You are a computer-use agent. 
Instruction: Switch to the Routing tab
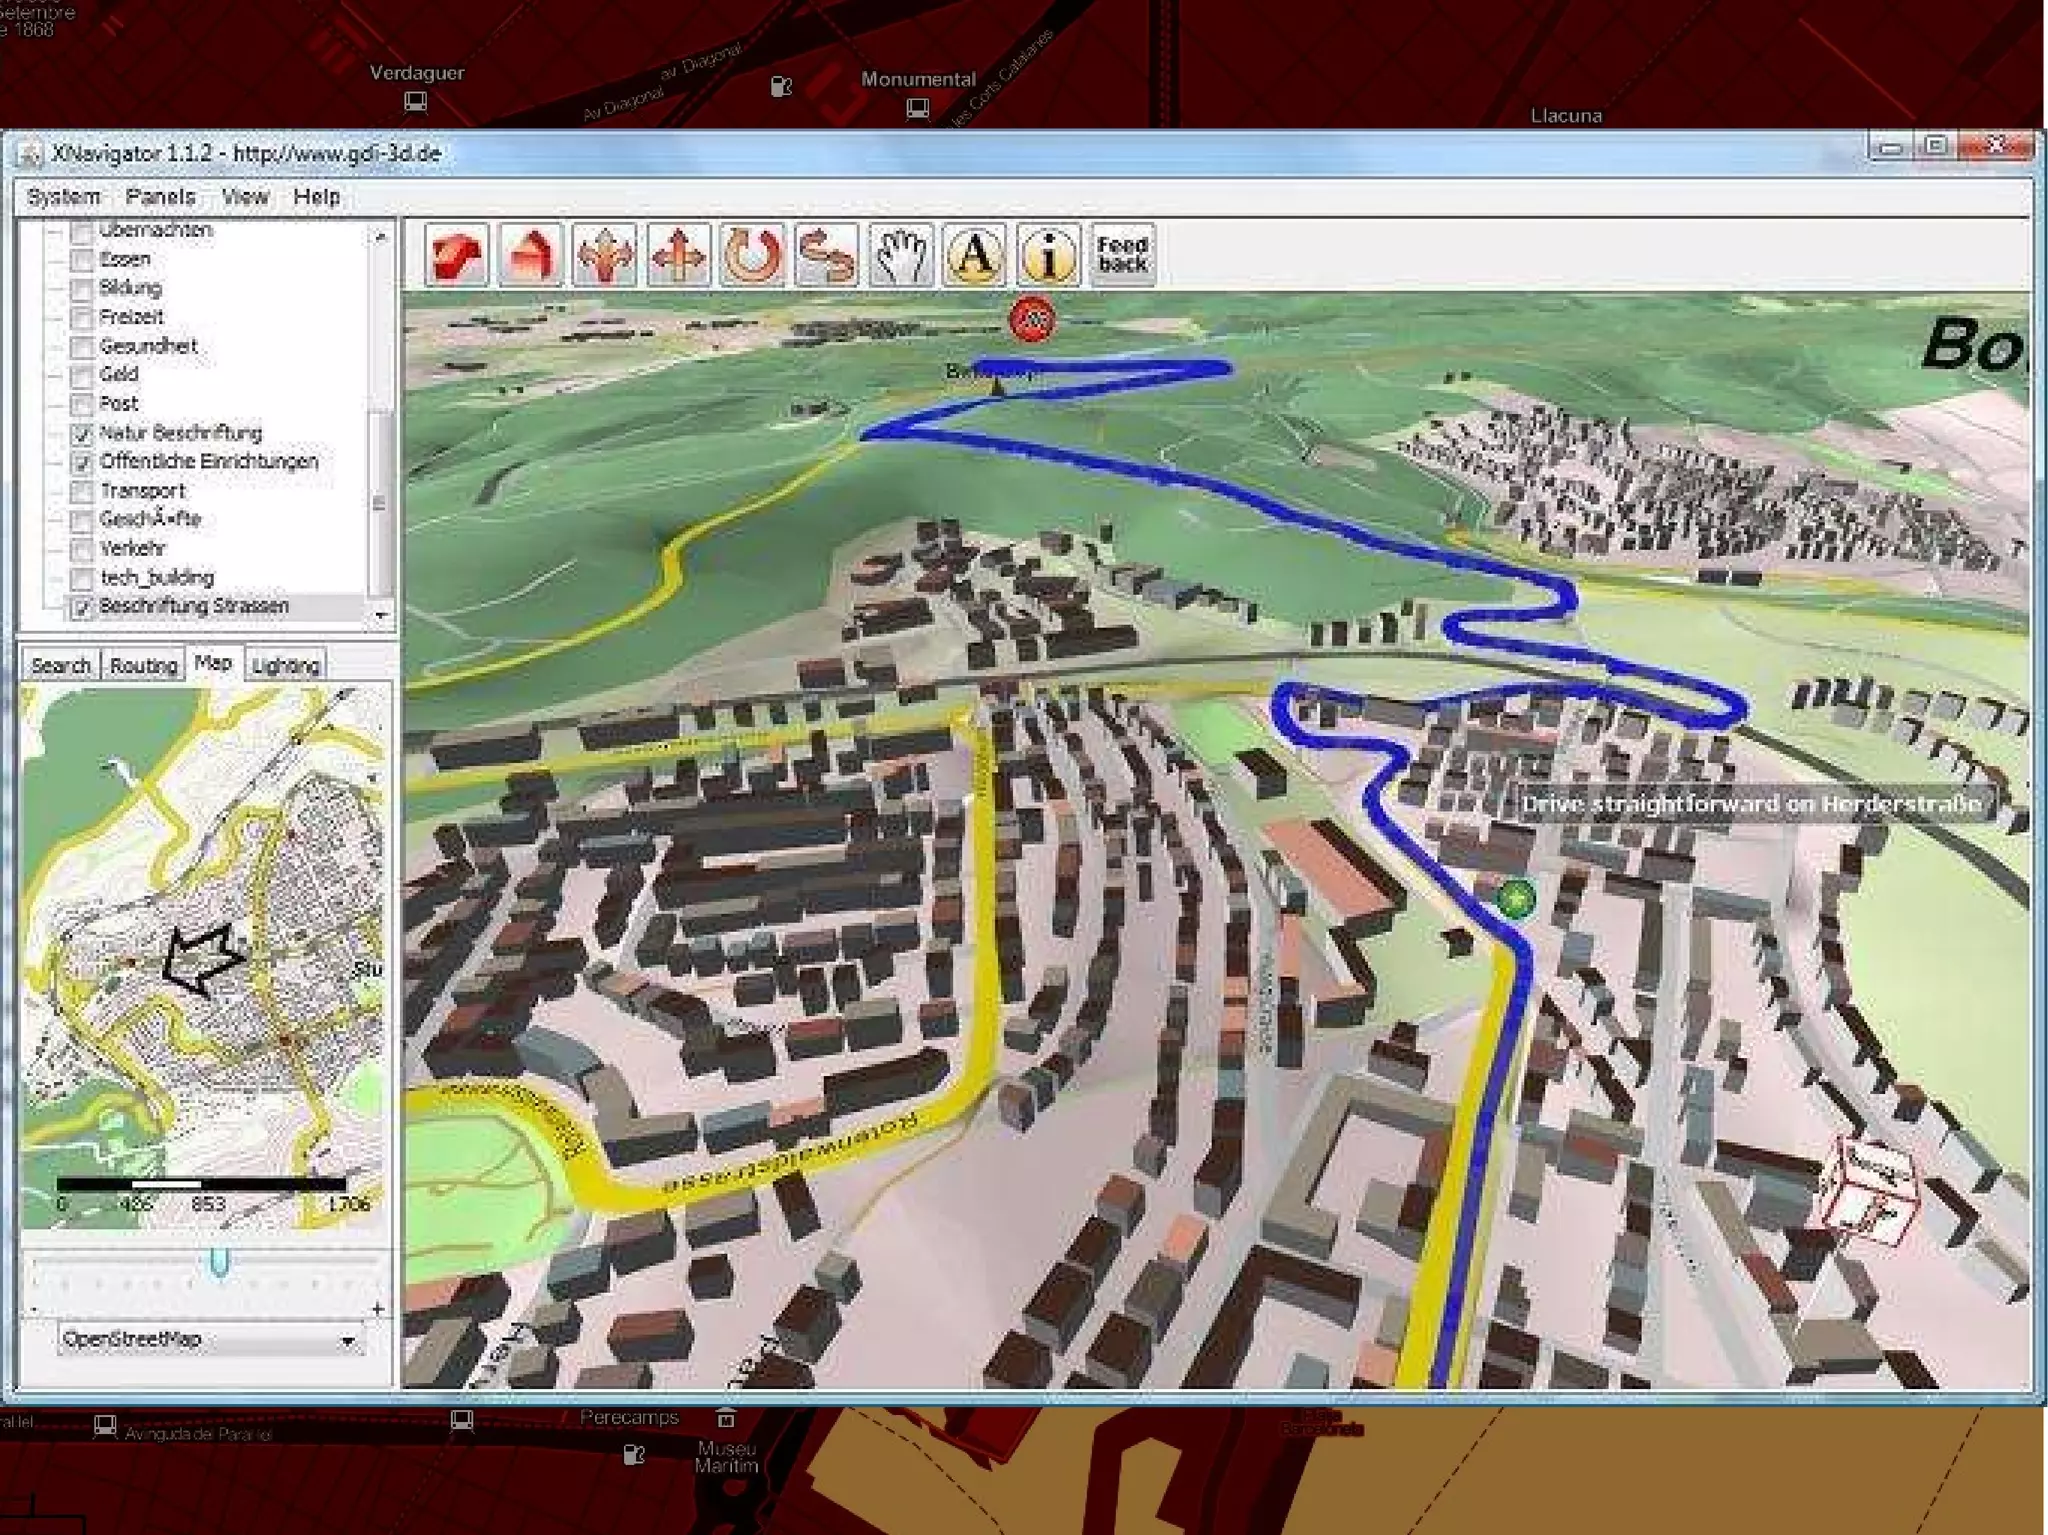click(143, 666)
